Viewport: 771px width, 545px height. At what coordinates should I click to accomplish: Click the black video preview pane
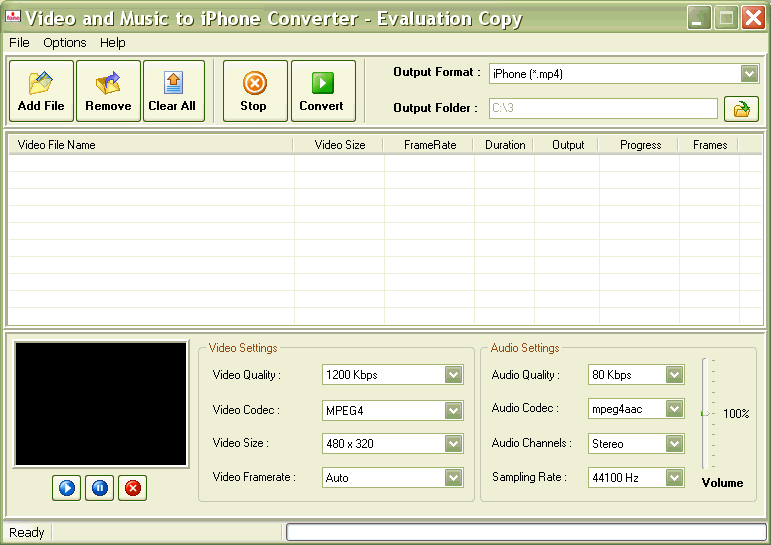coord(101,404)
